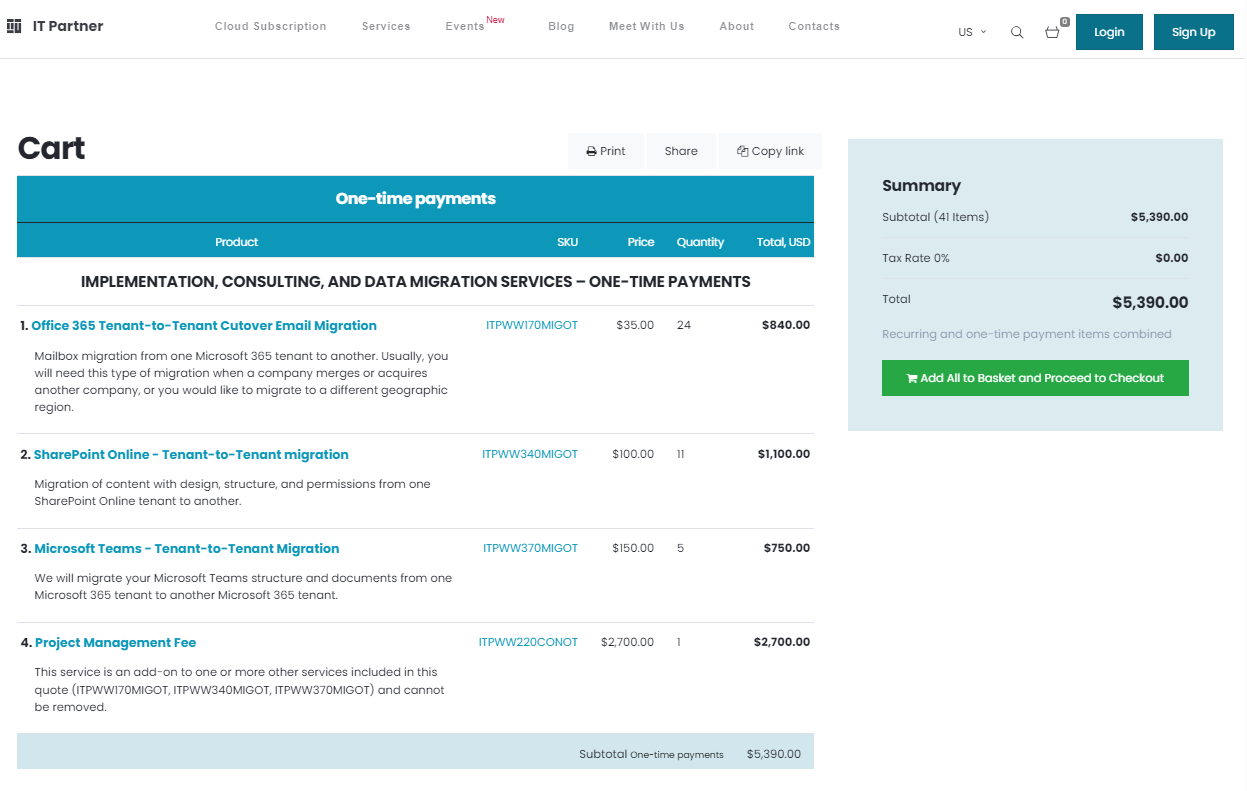Share the cart via Share button

(681, 151)
